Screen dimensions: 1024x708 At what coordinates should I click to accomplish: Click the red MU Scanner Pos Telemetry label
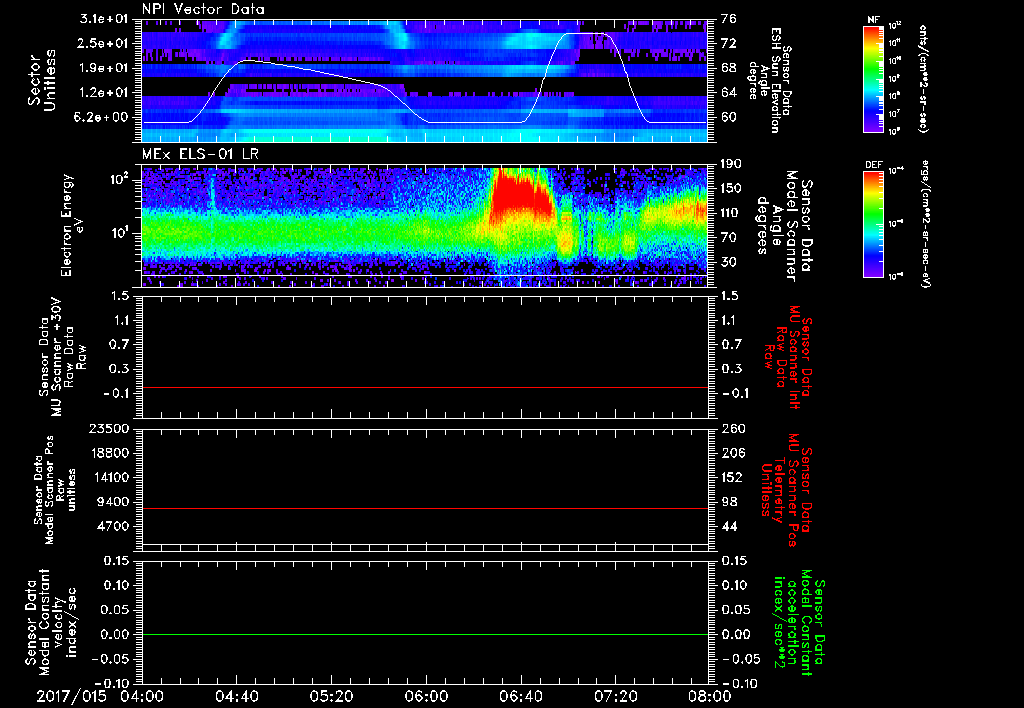[786, 490]
